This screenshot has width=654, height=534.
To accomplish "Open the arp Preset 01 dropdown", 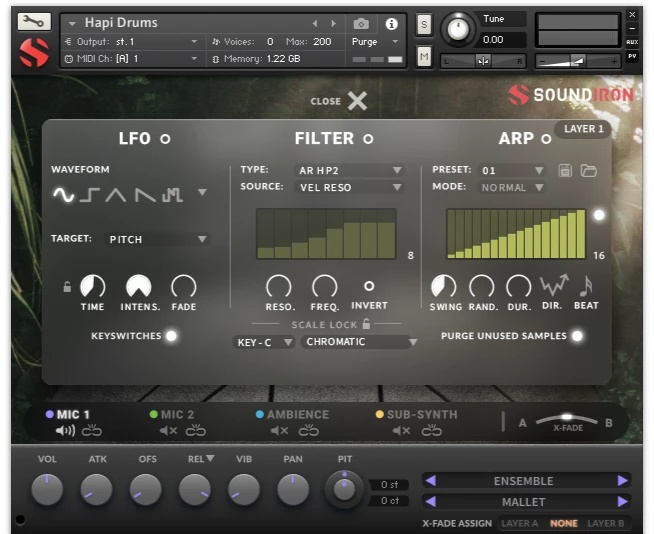I will 512,170.
